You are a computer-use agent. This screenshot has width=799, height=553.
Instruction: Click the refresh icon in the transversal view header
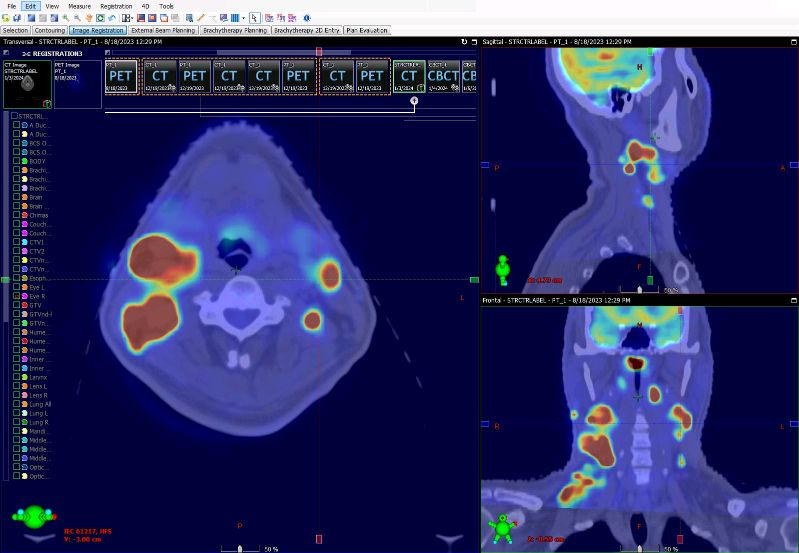point(463,42)
